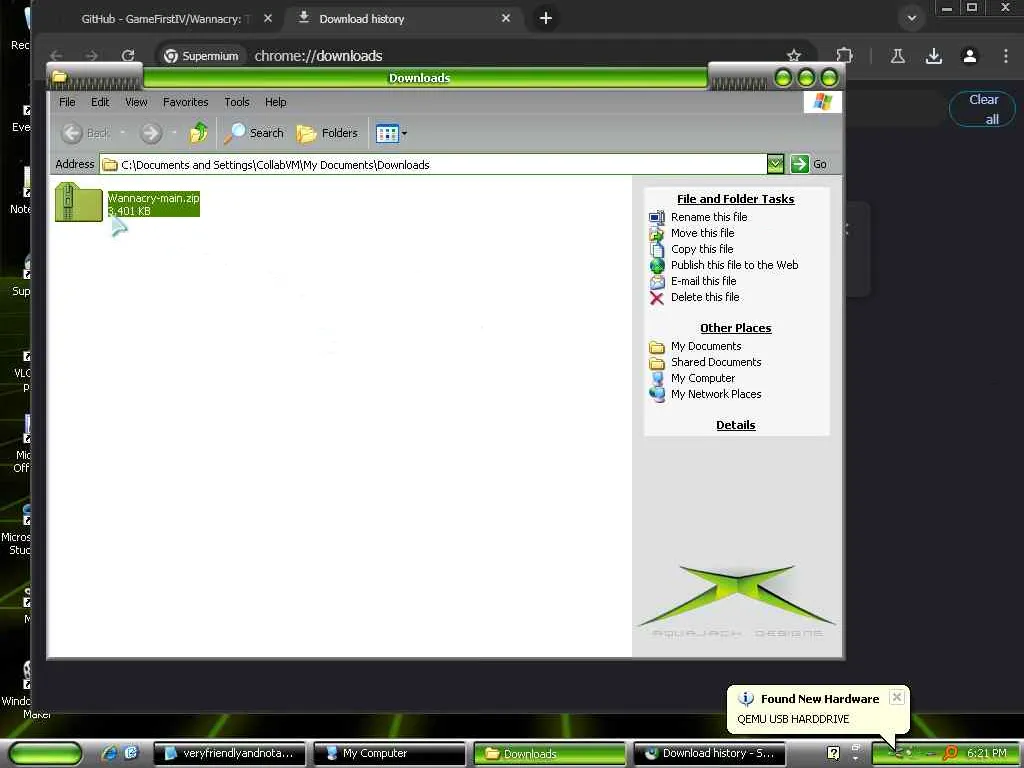
Task: Toggle the Folders pane button
Action: coord(327,133)
